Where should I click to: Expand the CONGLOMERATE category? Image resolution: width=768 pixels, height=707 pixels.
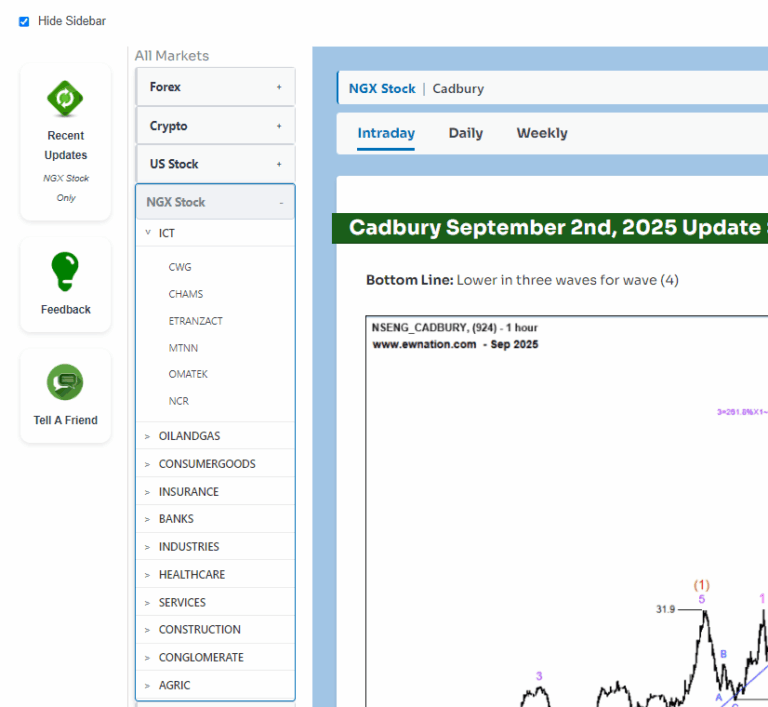pos(215,658)
